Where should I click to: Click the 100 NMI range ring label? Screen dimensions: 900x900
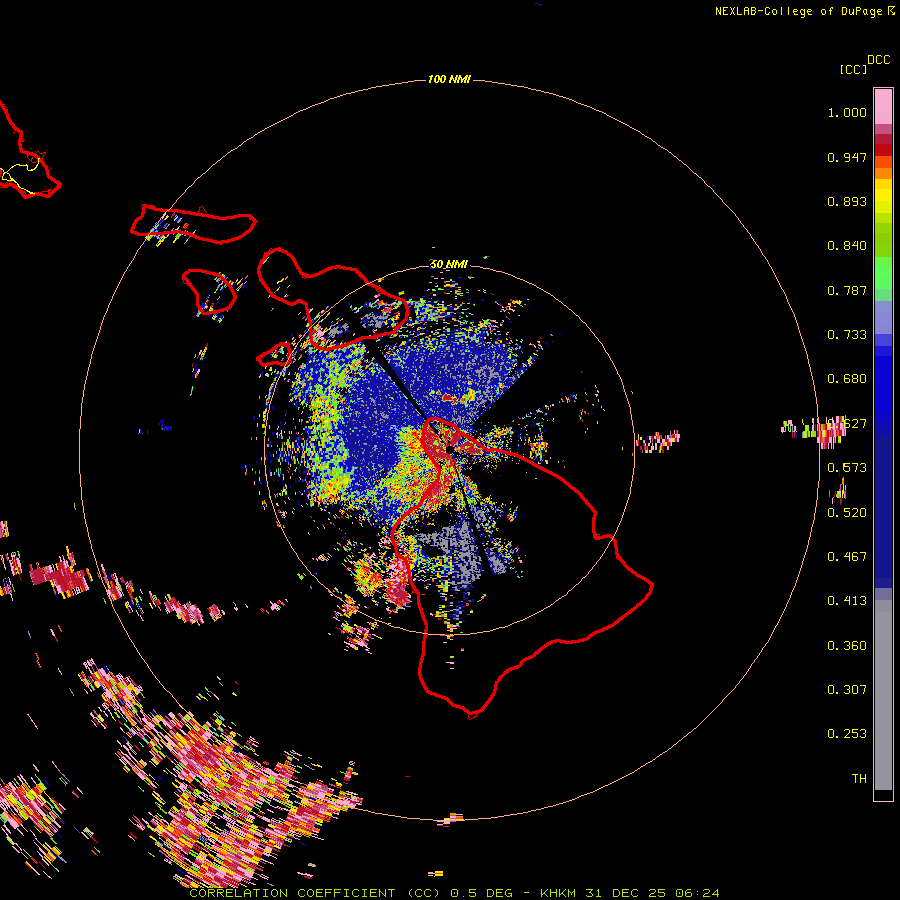coord(449,79)
